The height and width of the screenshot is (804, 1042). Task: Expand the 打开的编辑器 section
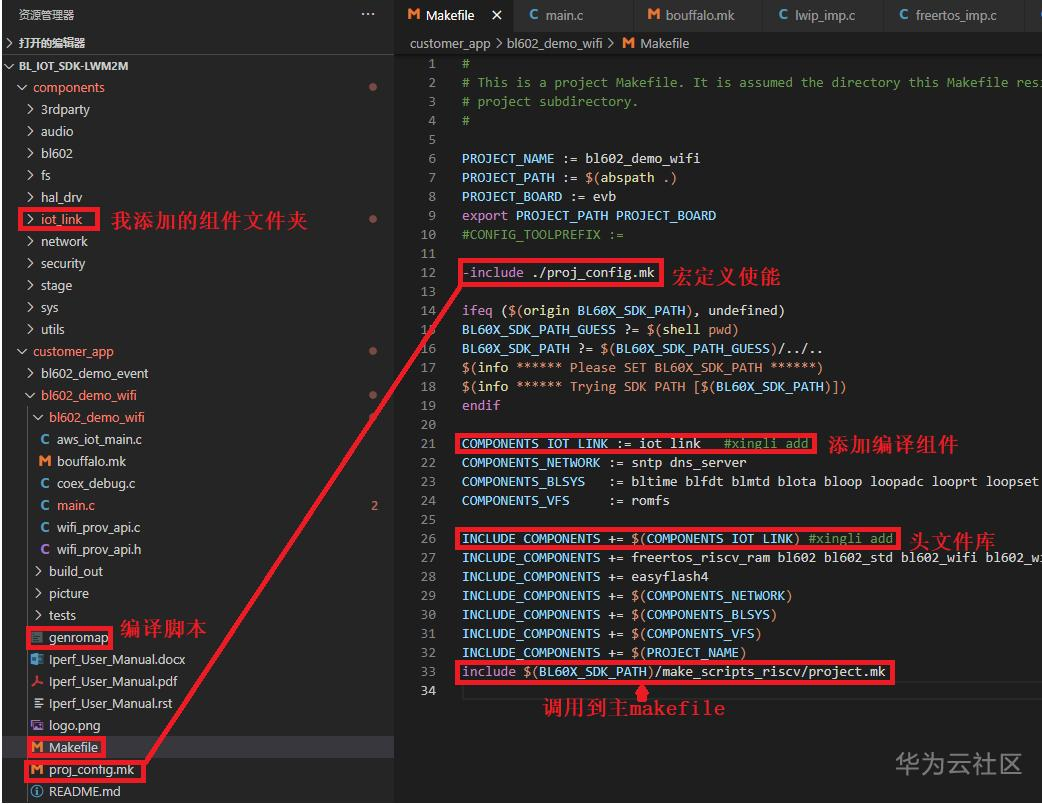pyautogui.click(x=52, y=43)
